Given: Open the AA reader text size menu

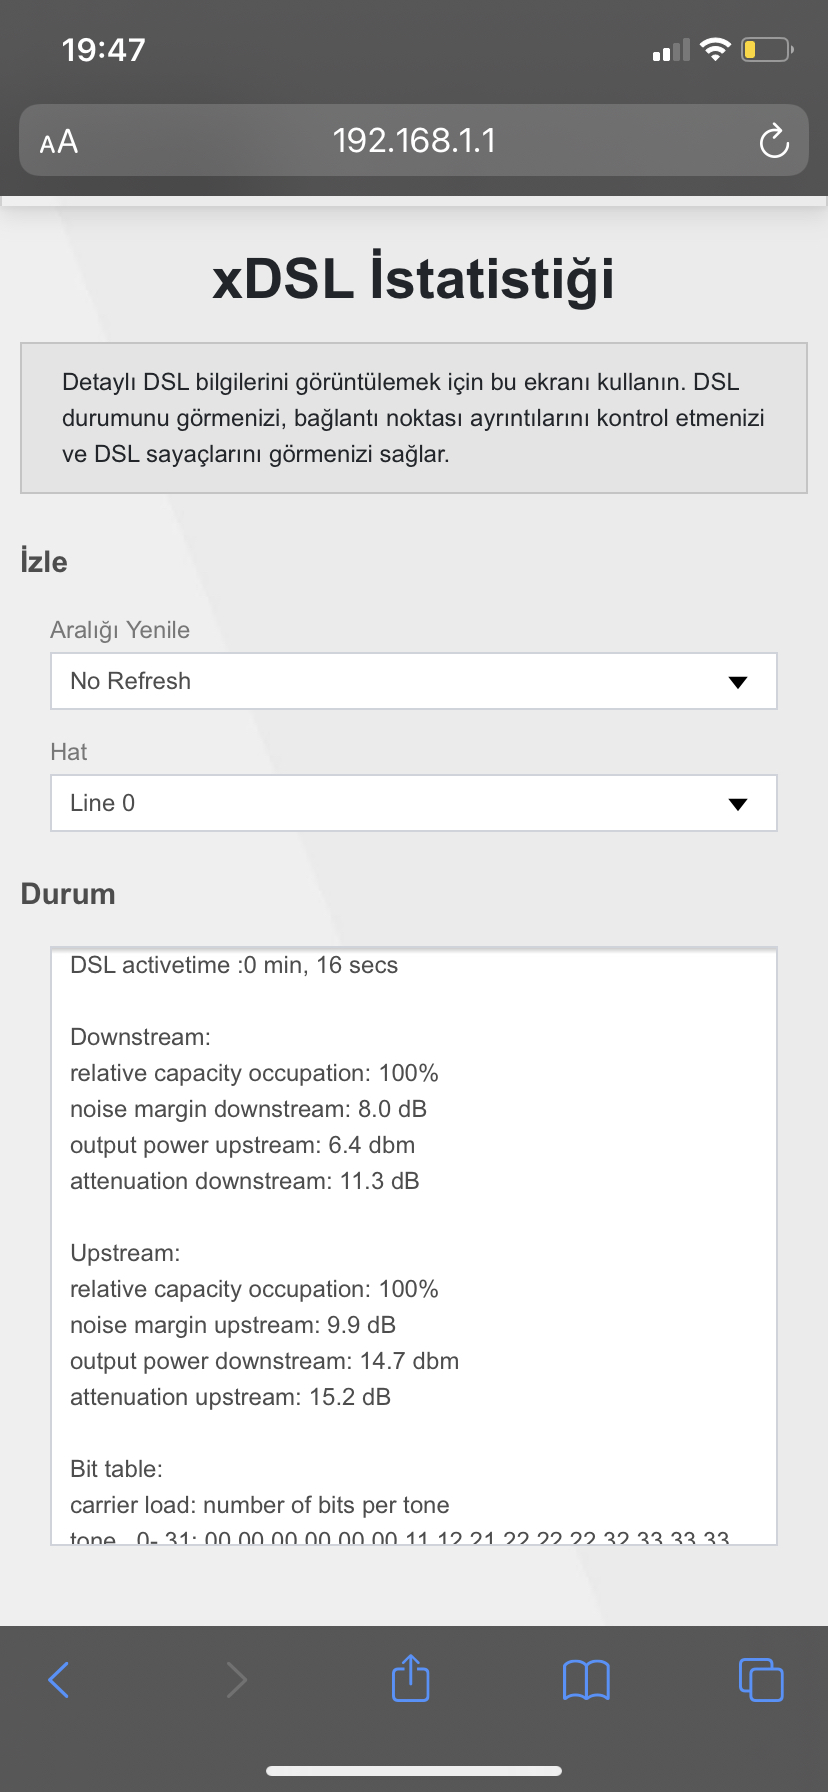Looking at the screenshot, I should click(59, 142).
